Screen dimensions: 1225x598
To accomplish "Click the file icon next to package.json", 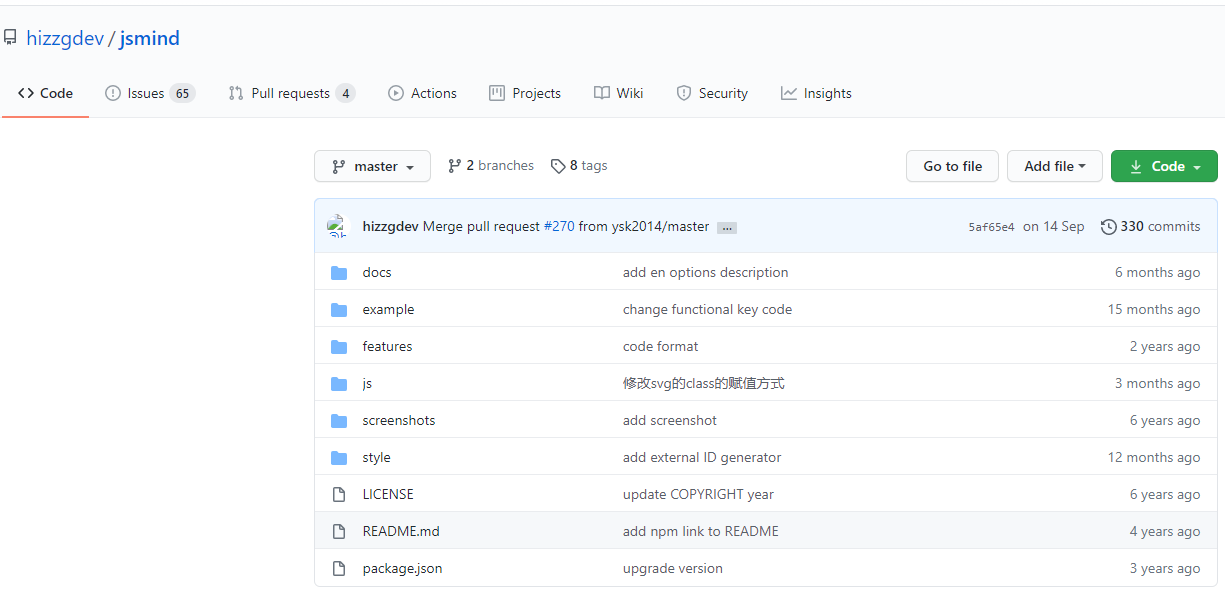I will click(x=339, y=569).
